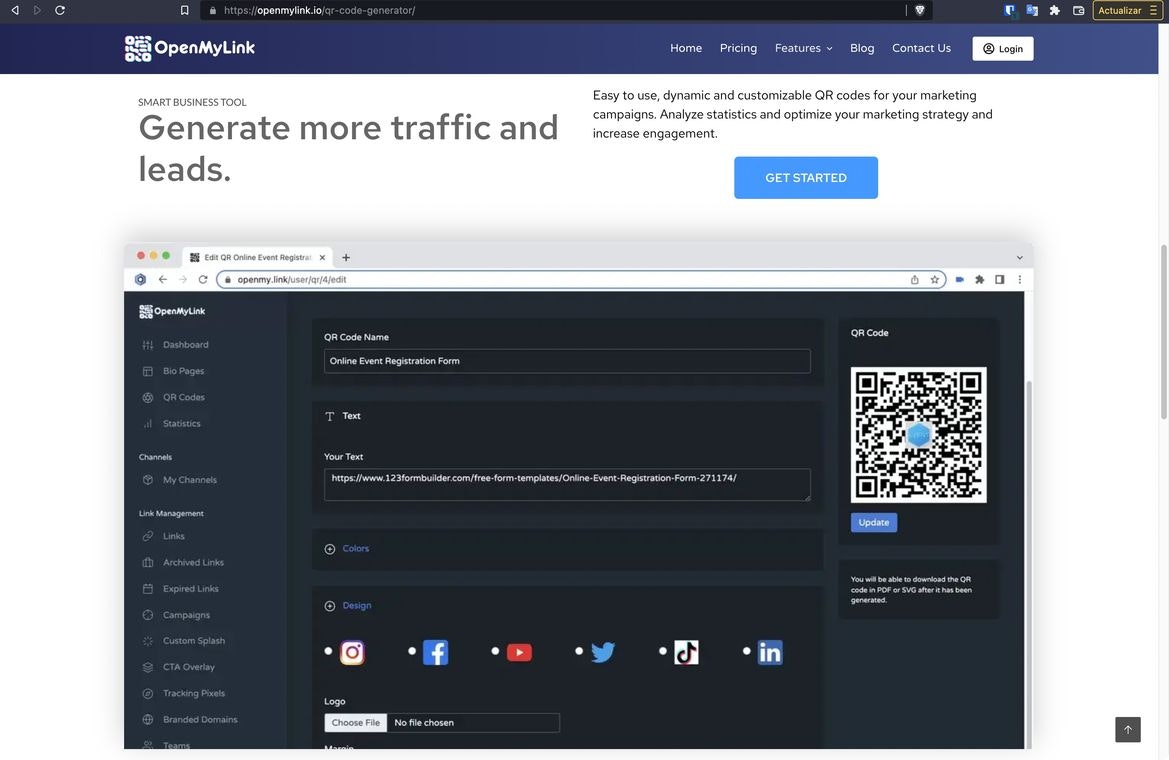Click the page vertical scrollbar
The width and height of the screenshot is (1169, 760).
(1163, 332)
